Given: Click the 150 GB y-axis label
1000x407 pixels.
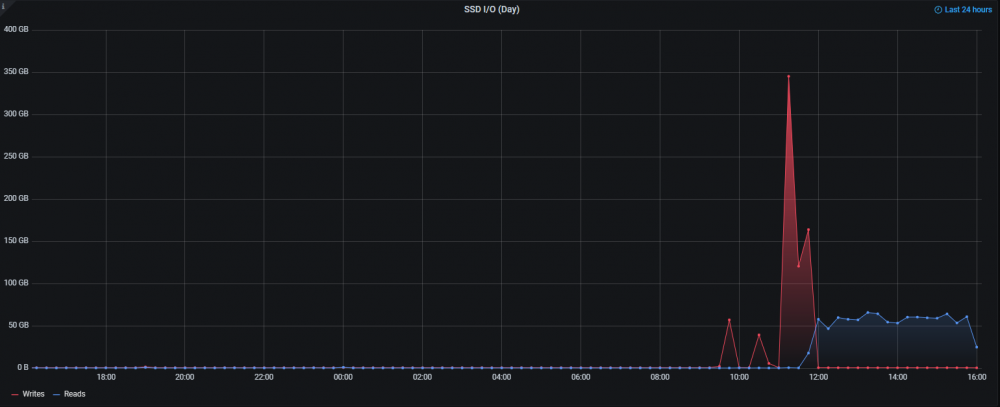Looking at the screenshot, I should (x=16, y=241).
